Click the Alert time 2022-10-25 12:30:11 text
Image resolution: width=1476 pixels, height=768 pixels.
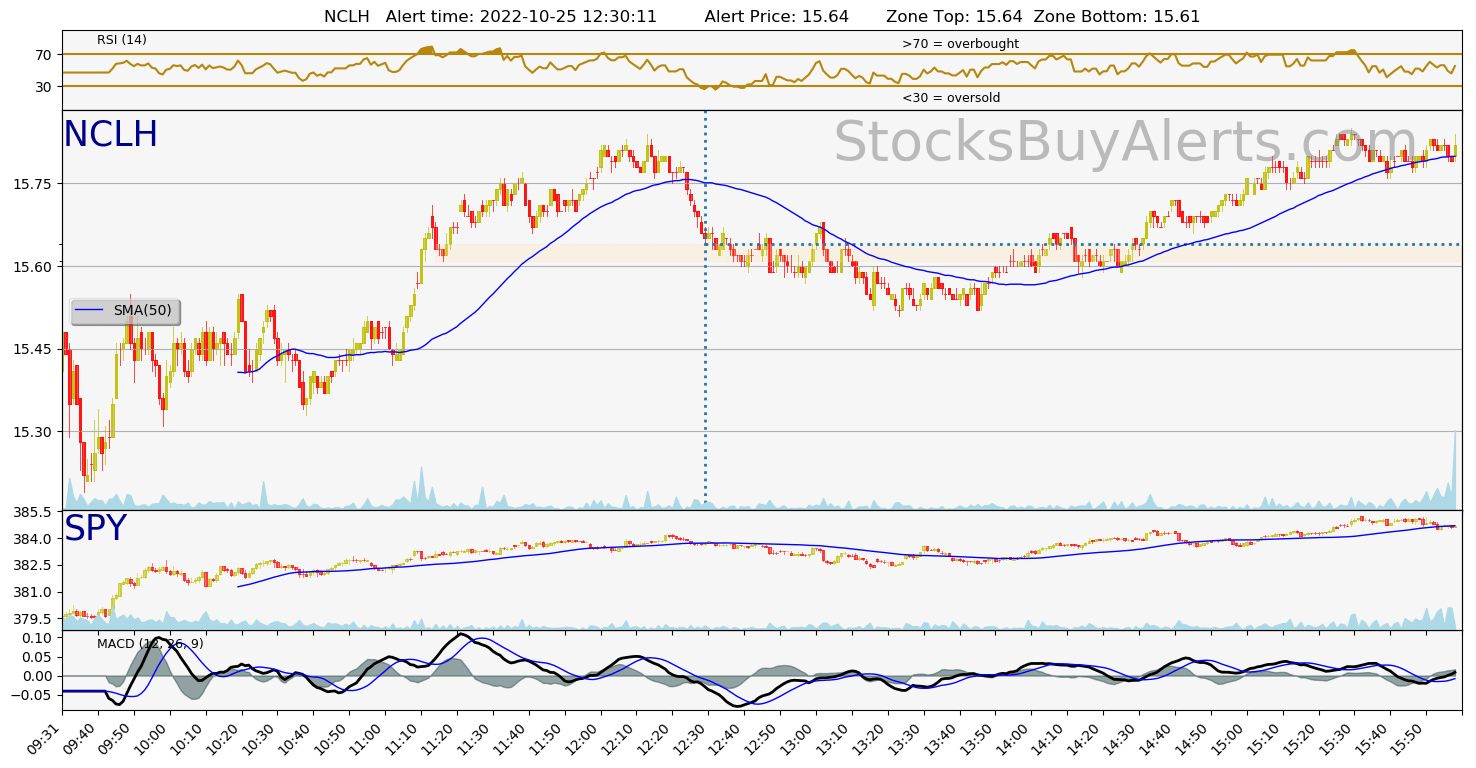point(521,17)
